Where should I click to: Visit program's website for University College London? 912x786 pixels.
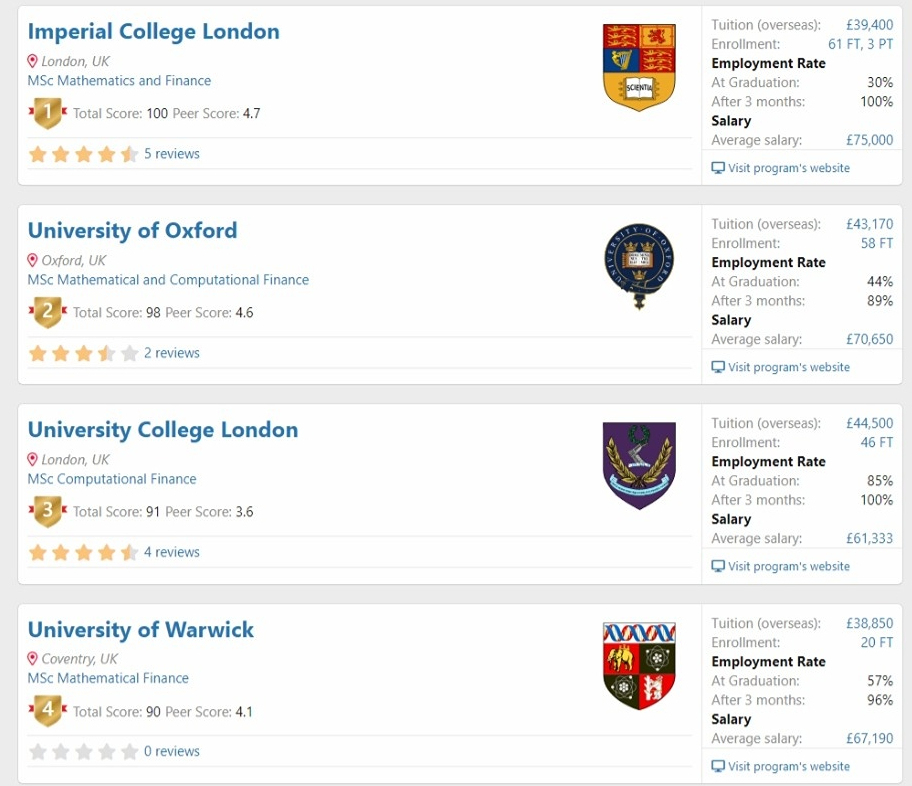[781, 566]
